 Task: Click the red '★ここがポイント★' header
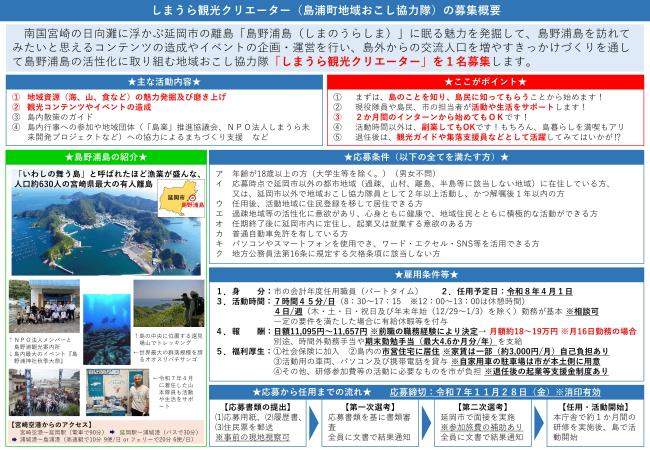(x=485, y=82)
